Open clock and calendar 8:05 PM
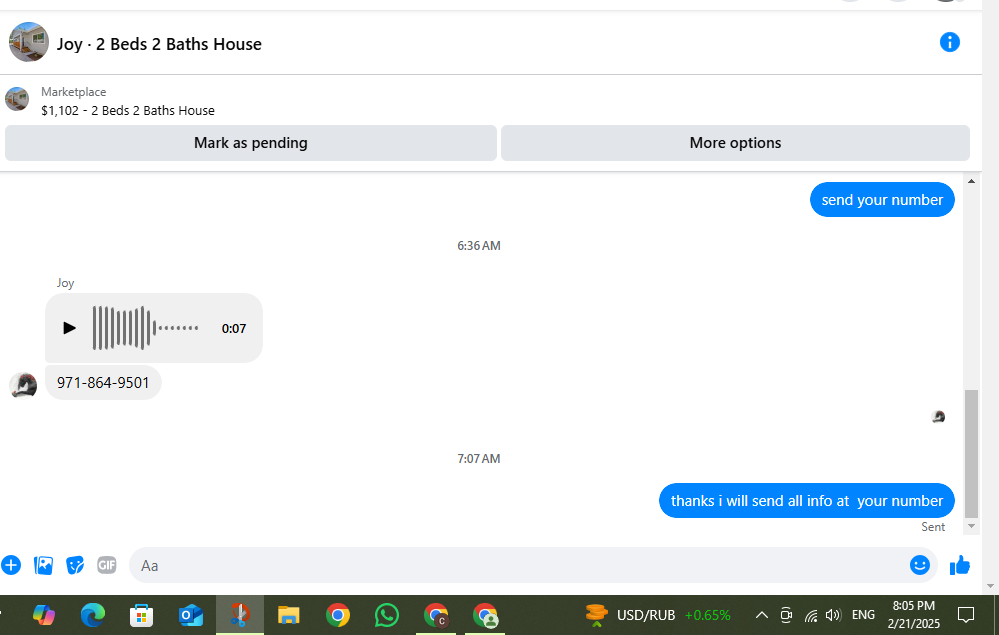Screen dimensions: 999x635 click(x=914, y=615)
